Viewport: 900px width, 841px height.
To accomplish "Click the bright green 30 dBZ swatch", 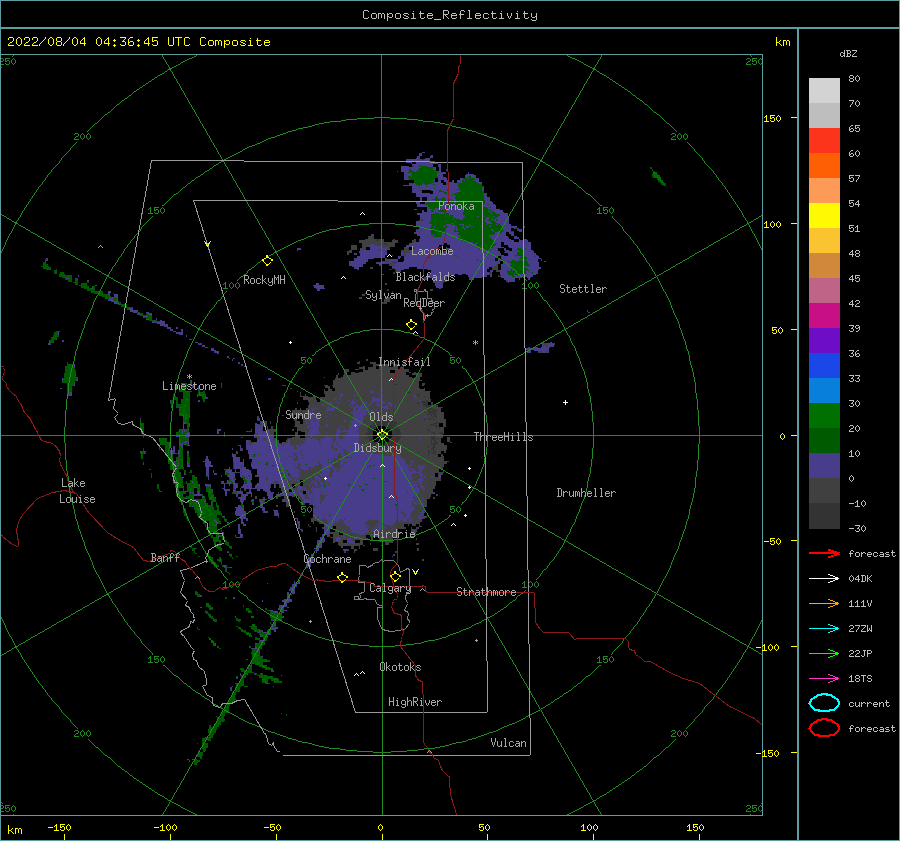I will [824, 415].
